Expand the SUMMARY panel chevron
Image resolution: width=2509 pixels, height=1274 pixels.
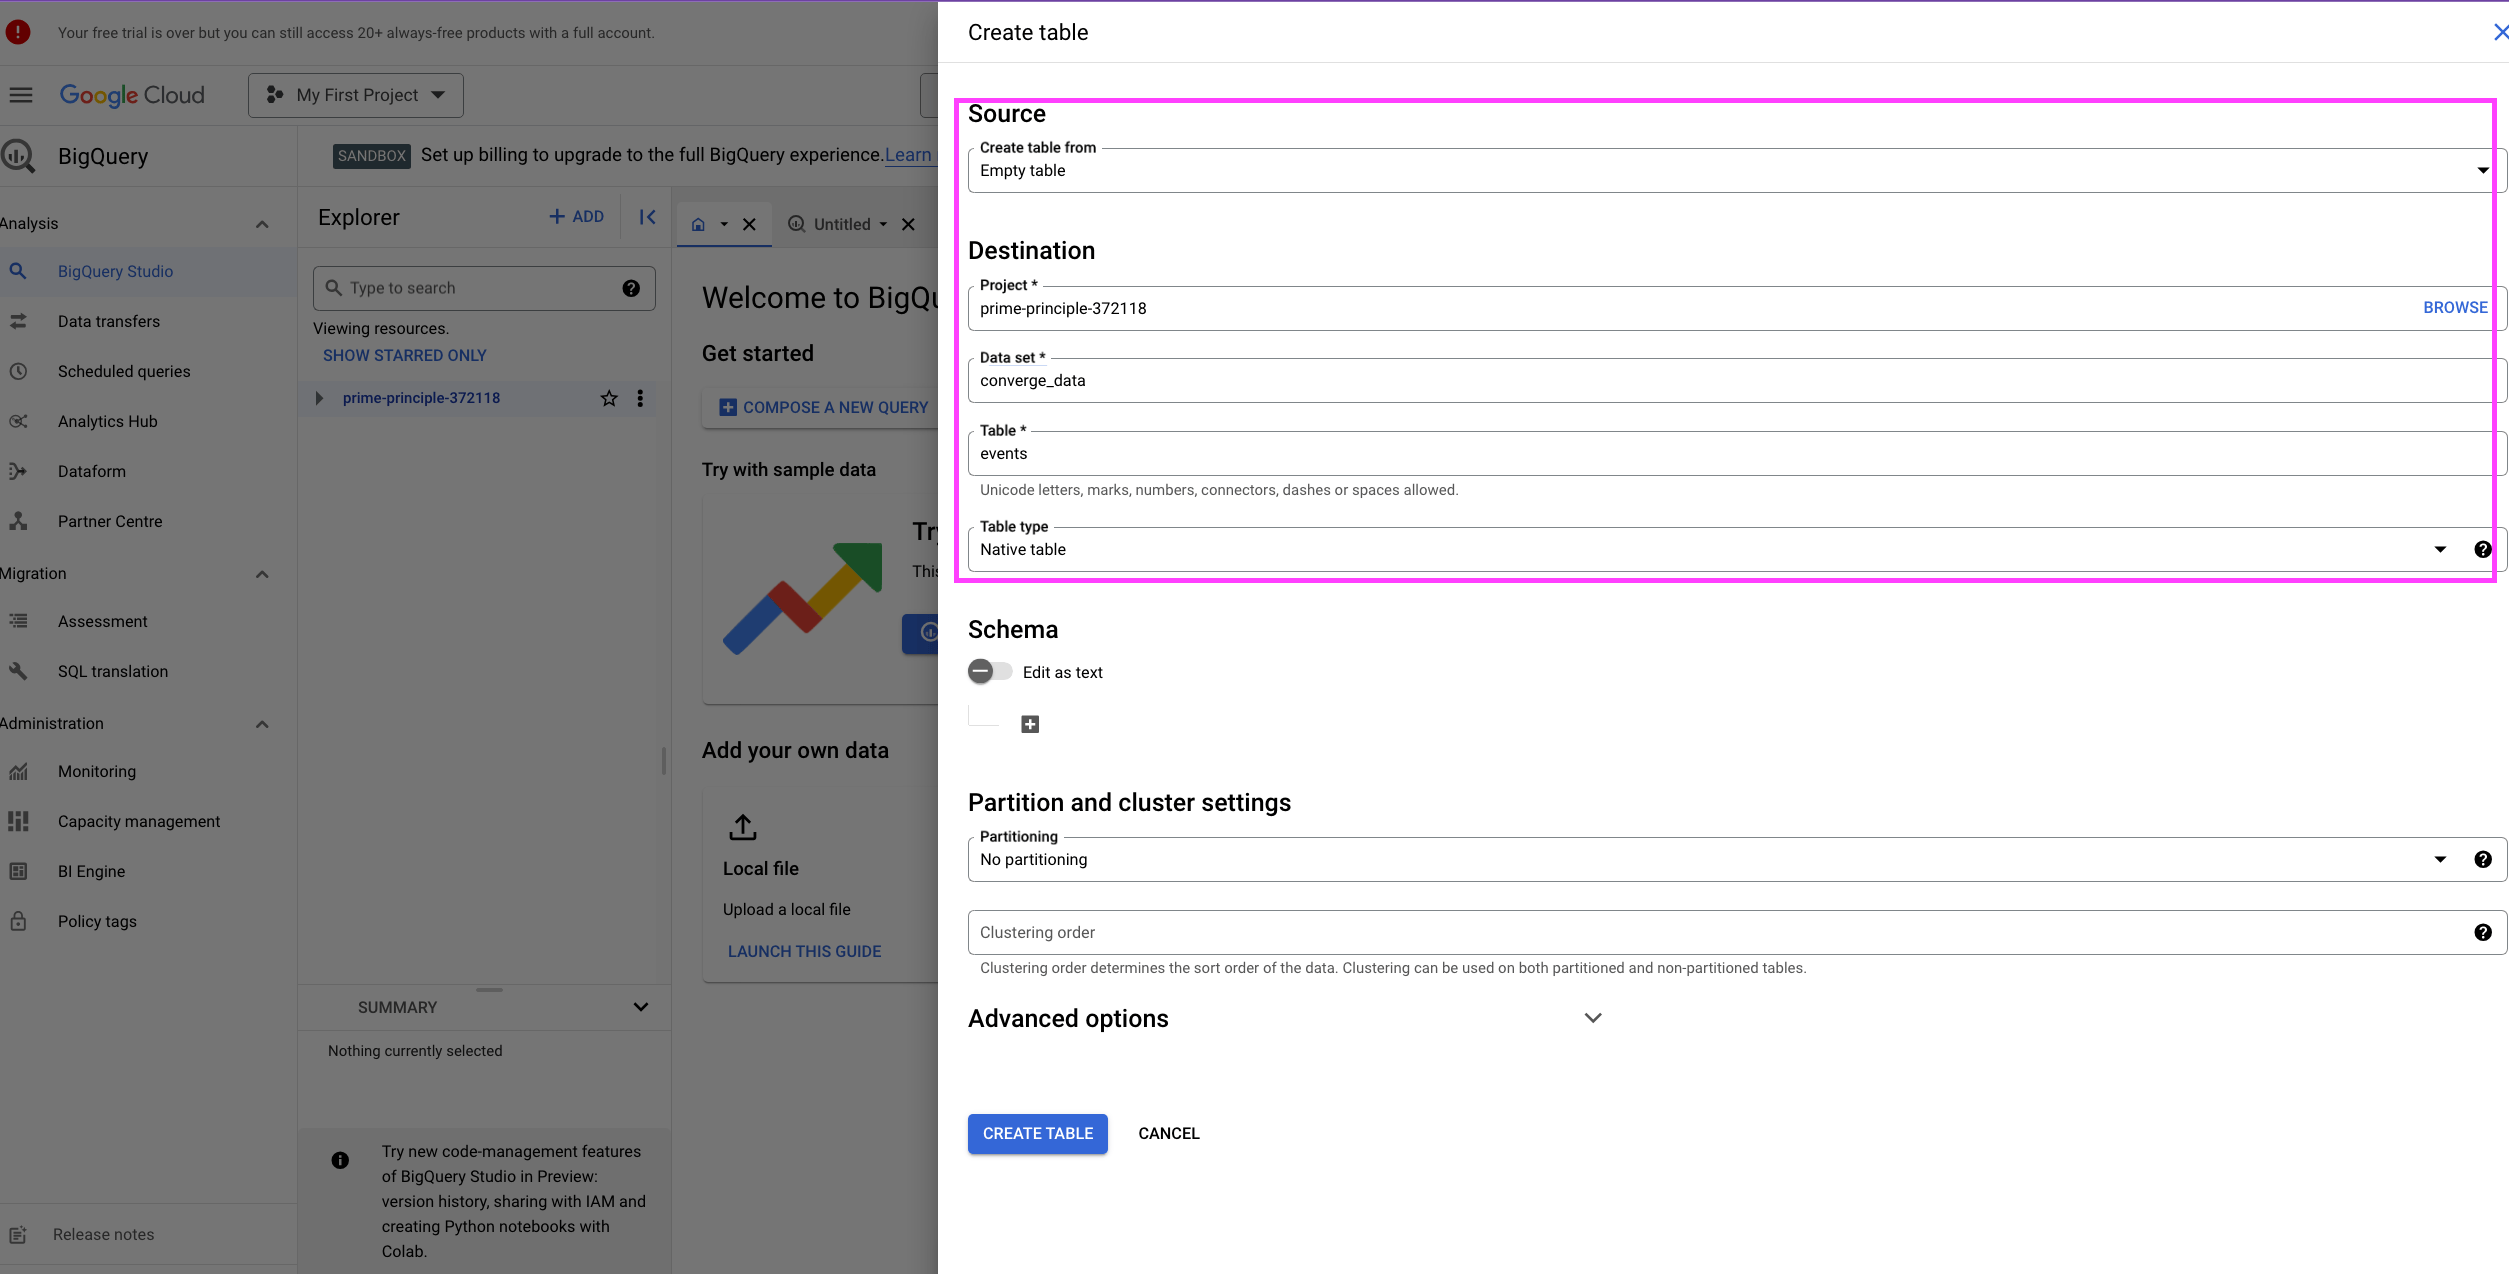641,1007
